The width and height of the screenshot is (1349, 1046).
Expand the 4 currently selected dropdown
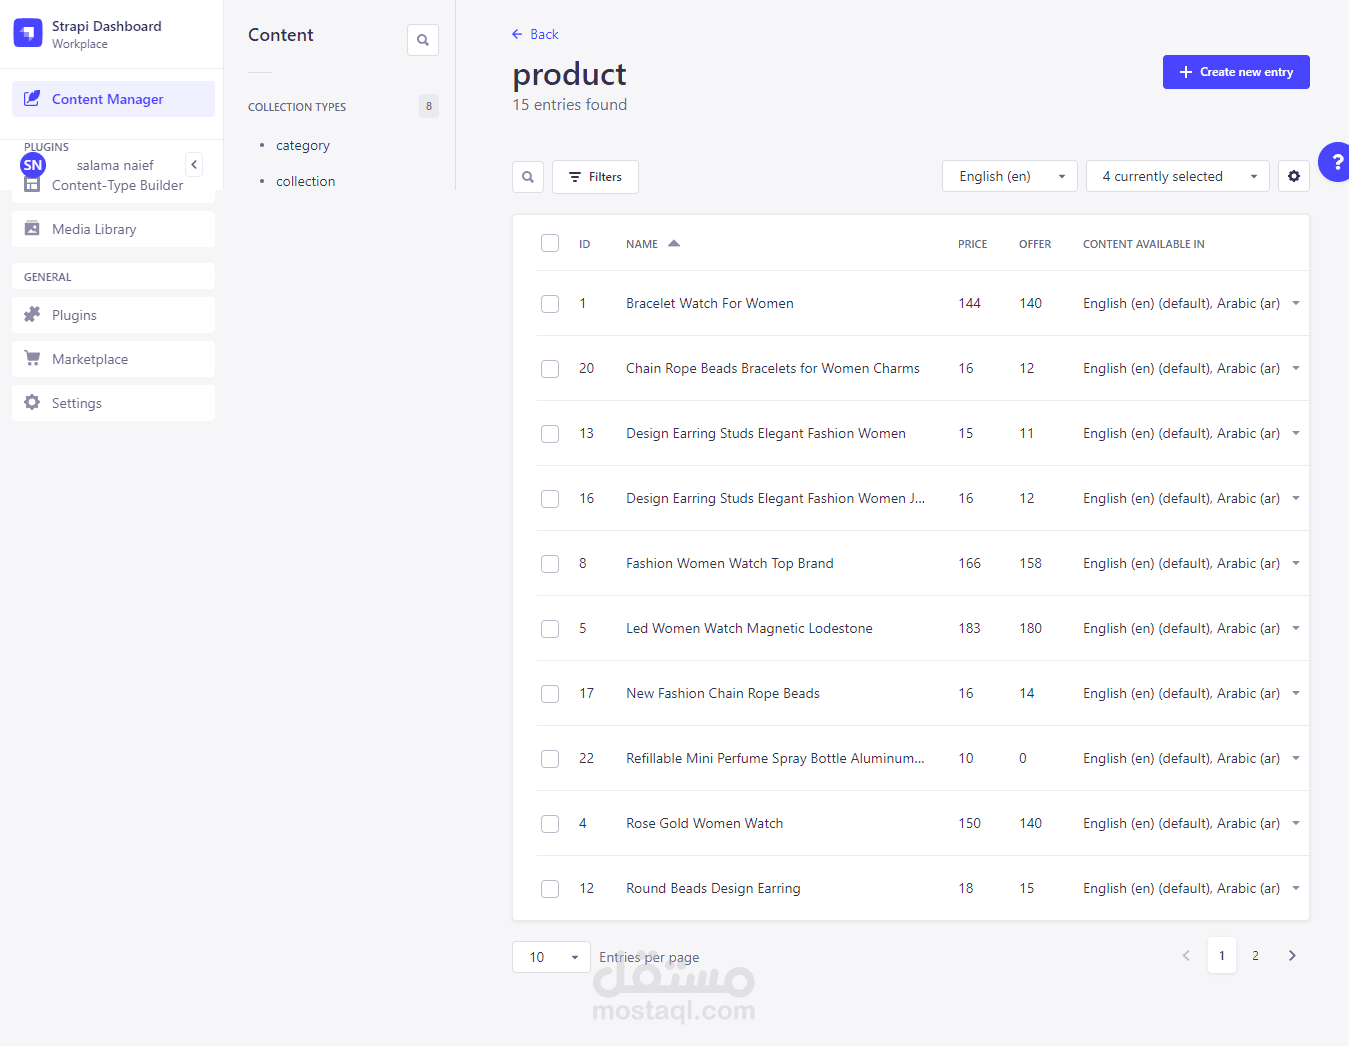click(1177, 176)
